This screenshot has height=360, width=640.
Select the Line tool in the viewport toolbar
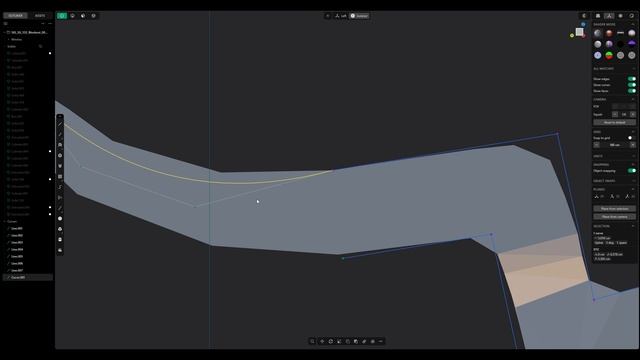pos(60,124)
